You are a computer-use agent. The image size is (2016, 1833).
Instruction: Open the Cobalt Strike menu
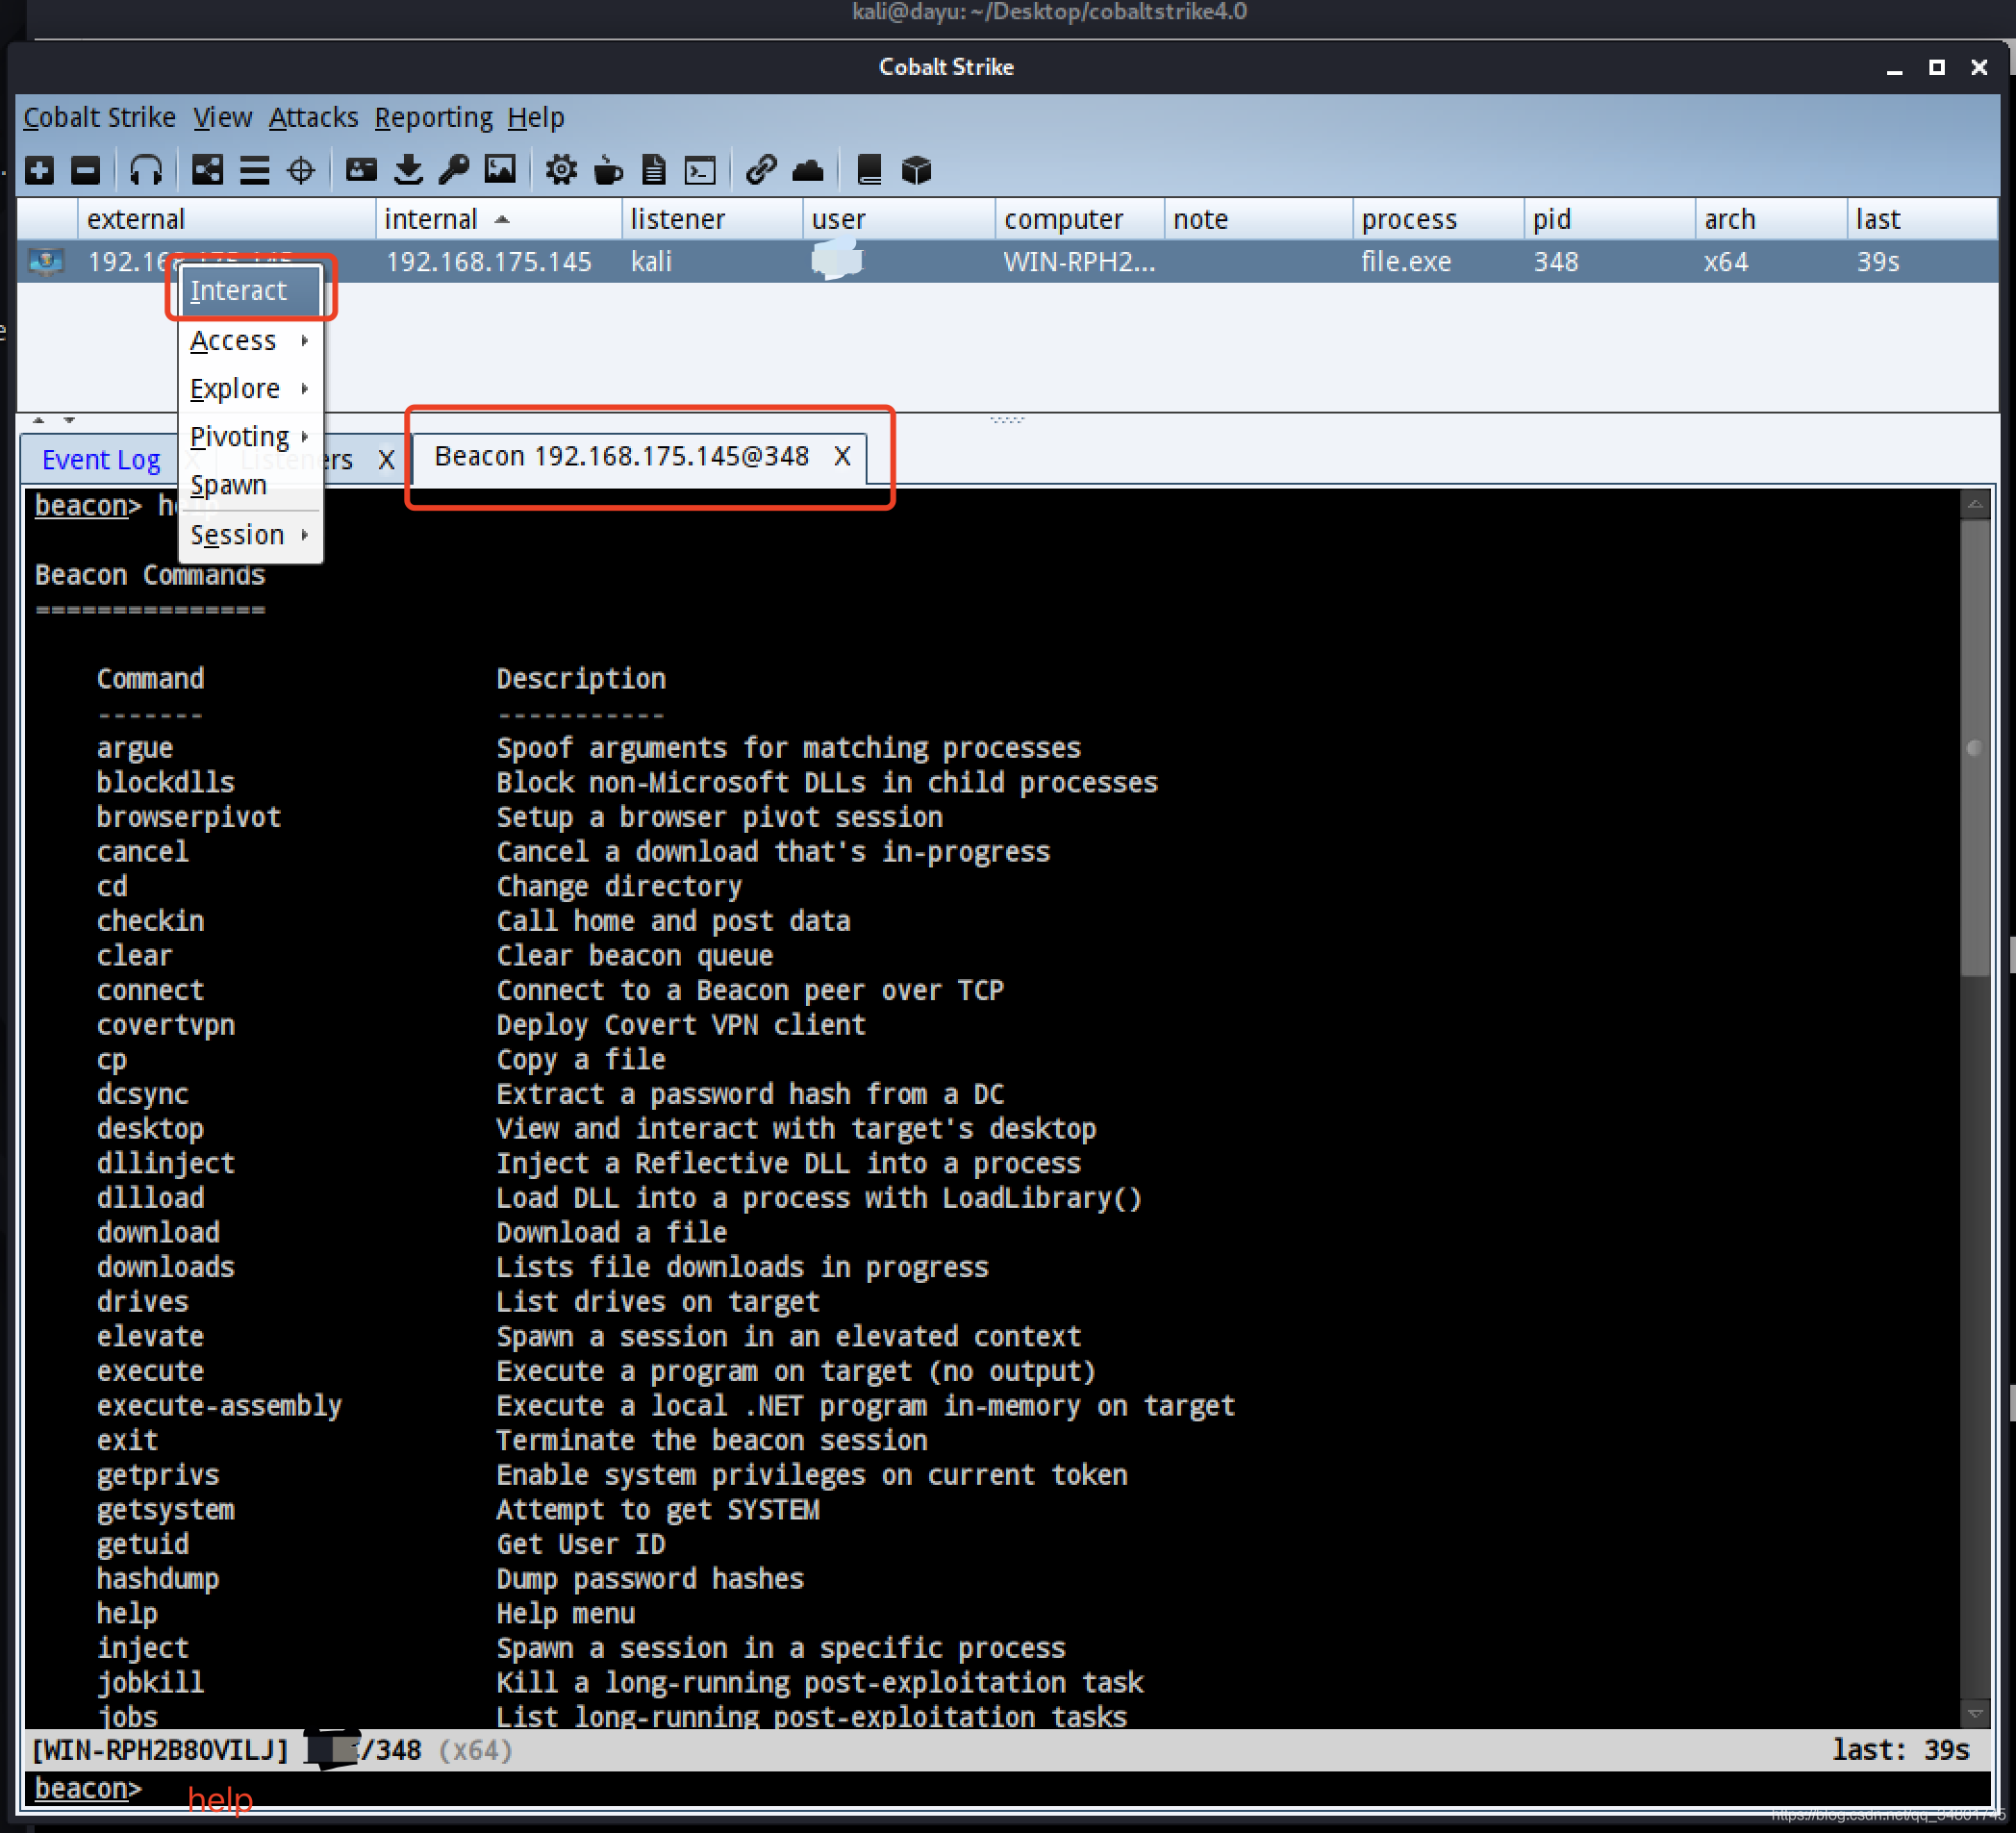100,118
